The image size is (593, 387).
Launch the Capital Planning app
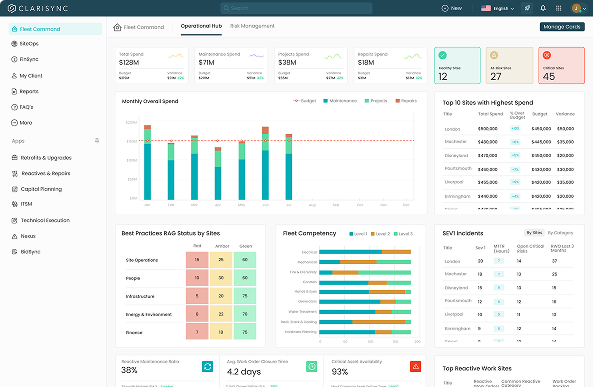(37, 189)
